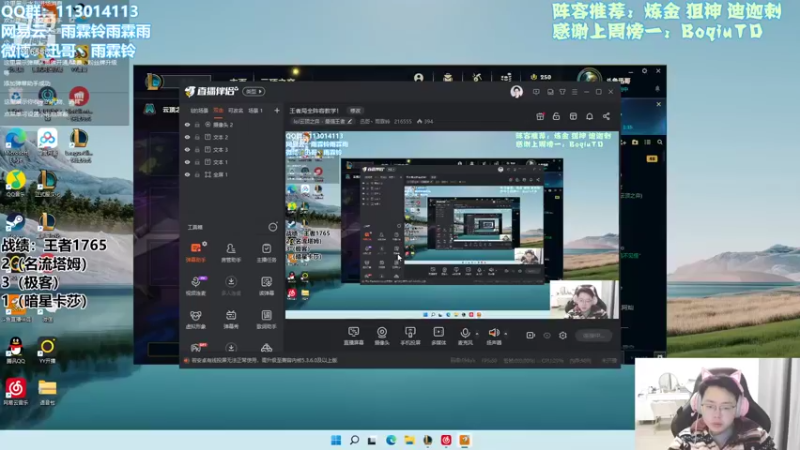Open Windows taskbar search
Image resolution: width=800 pixels, height=450 pixels.
tap(354, 440)
